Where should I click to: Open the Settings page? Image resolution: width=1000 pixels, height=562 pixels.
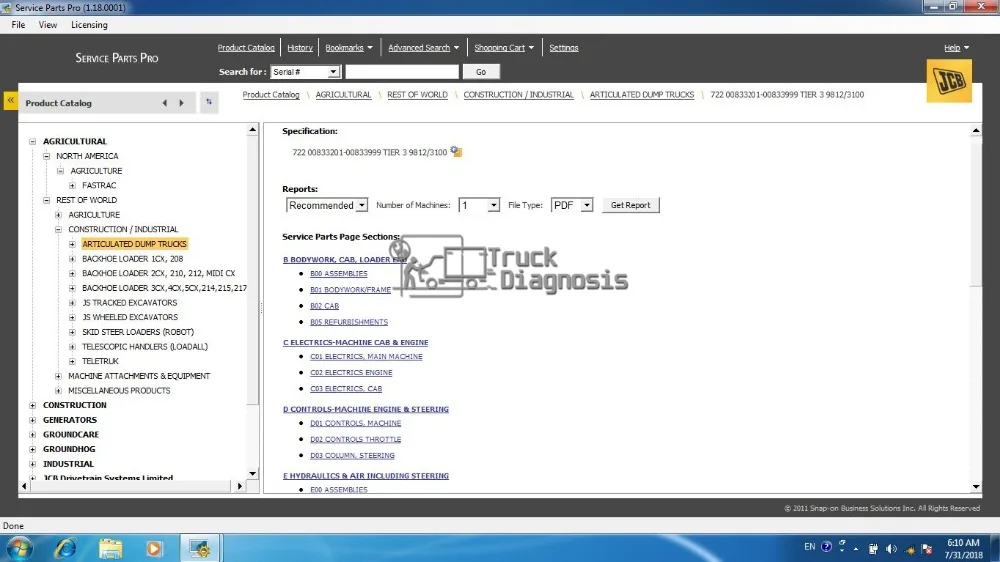pos(564,48)
